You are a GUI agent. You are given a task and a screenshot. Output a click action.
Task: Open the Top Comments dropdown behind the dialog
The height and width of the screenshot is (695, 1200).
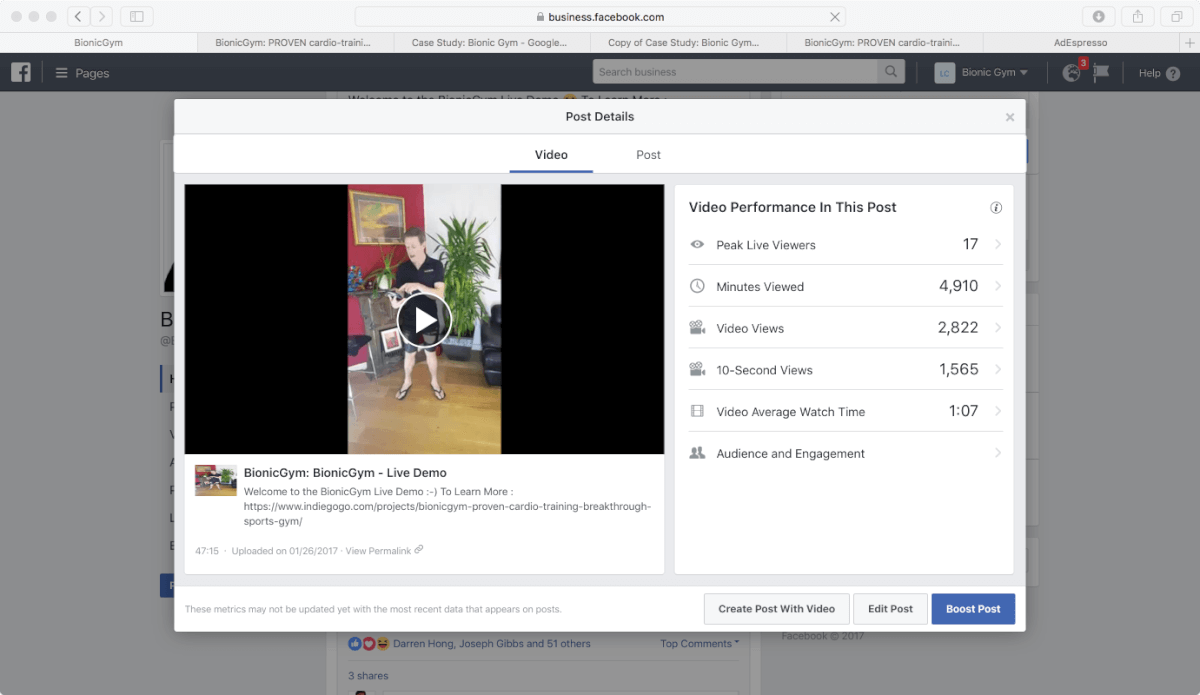pyautogui.click(x=700, y=644)
